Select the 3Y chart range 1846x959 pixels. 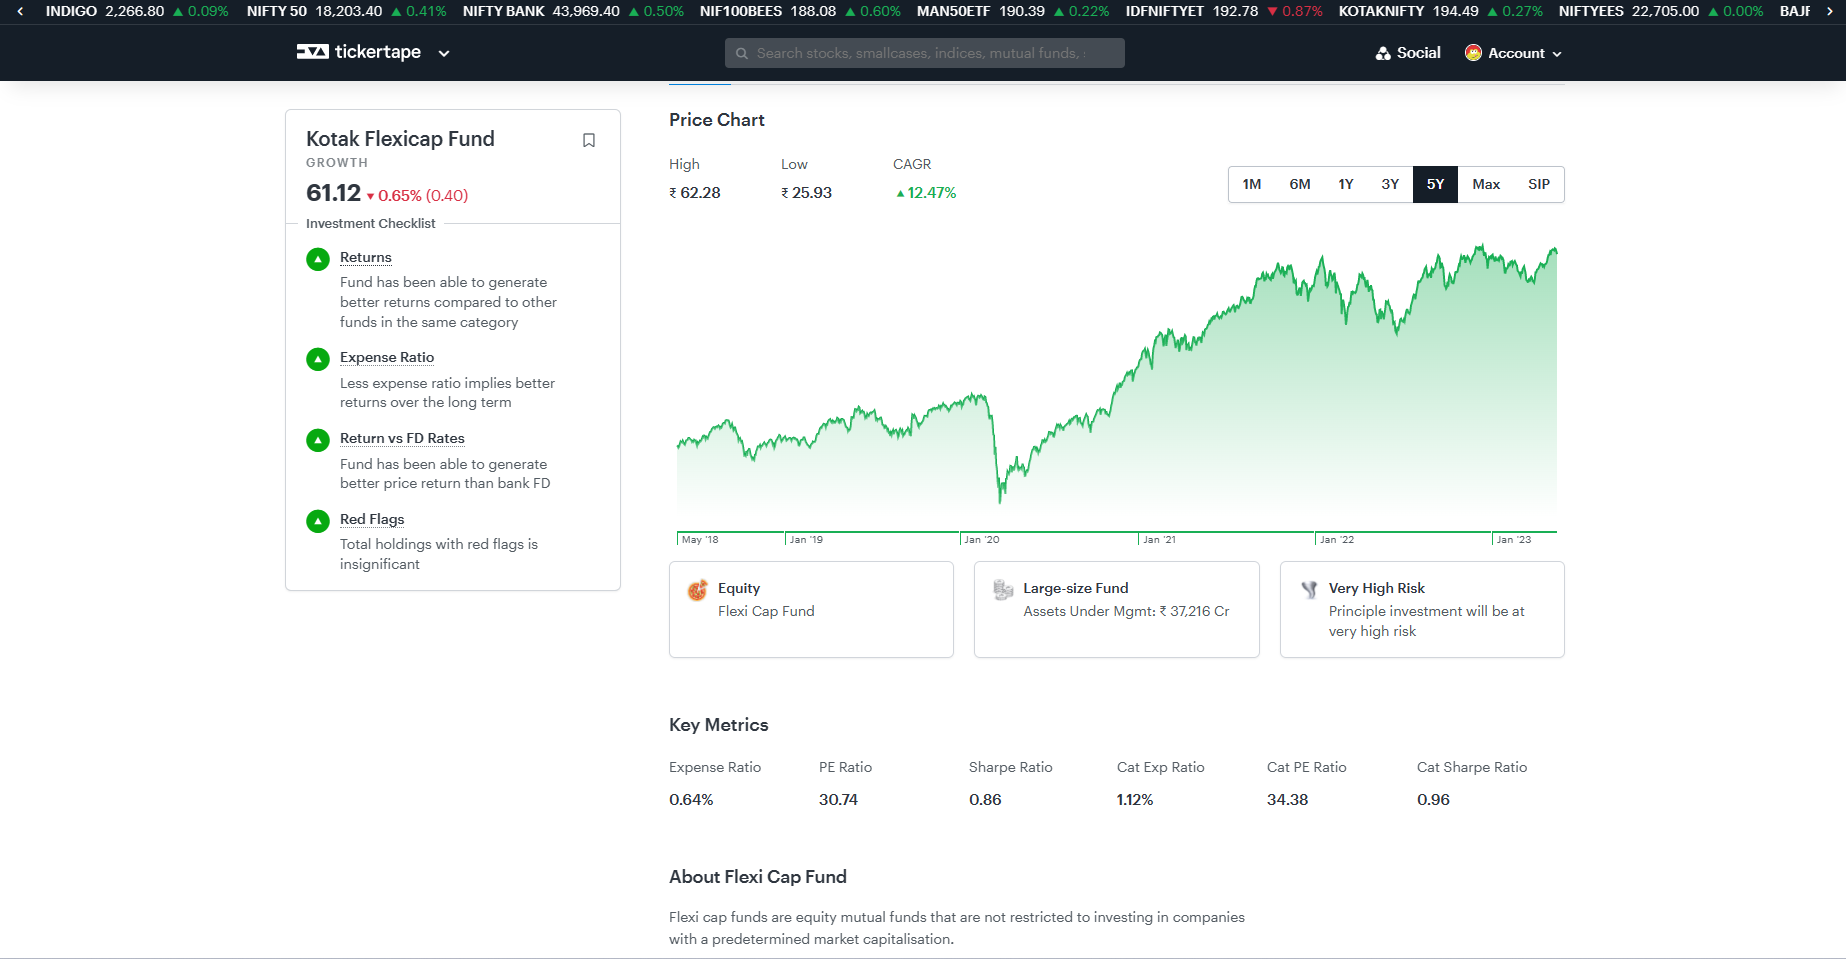(1390, 184)
